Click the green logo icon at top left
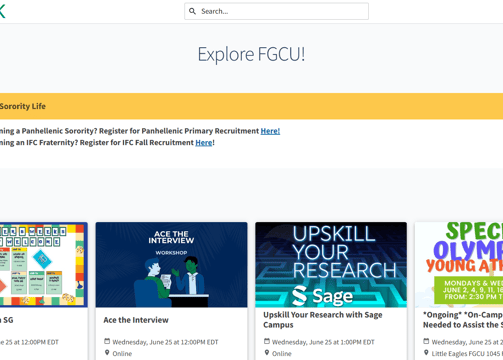This screenshot has width=503, height=360. tap(2, 11)
